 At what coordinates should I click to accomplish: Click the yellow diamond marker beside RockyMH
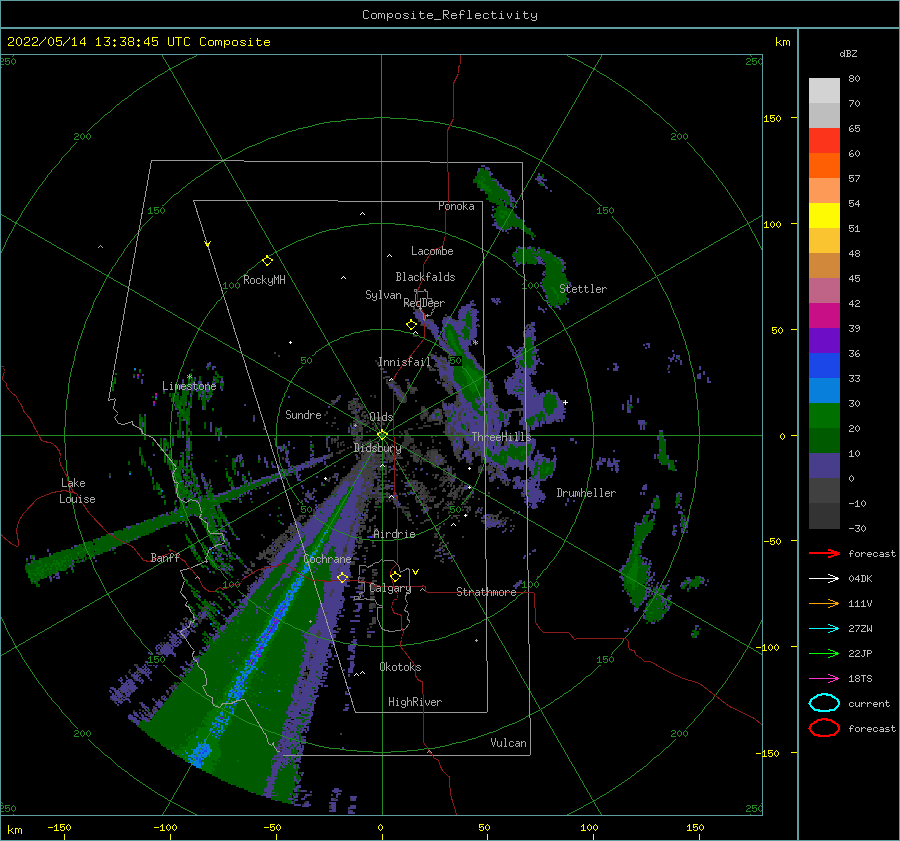(267, 261)
